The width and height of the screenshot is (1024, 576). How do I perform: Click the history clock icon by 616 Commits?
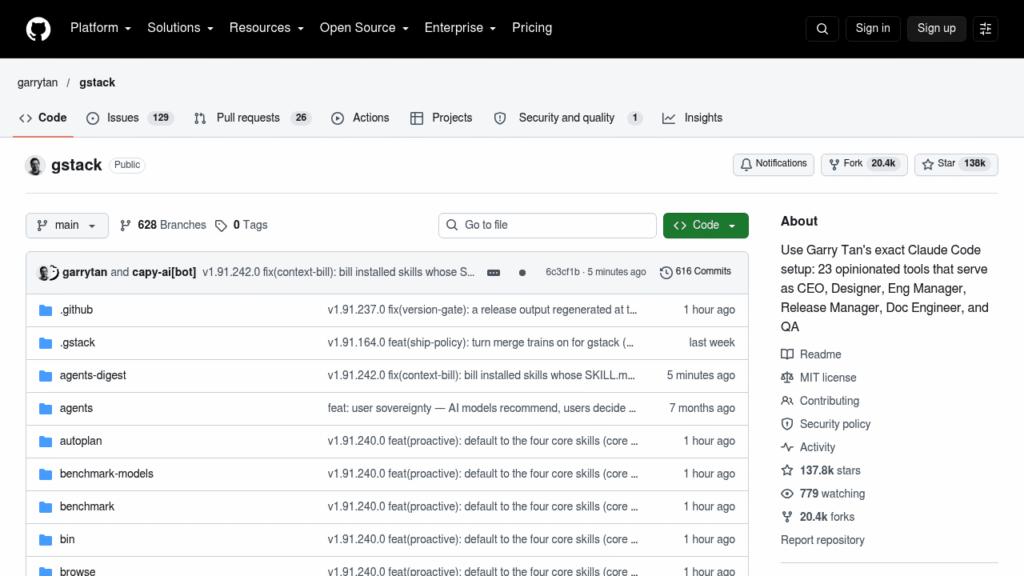(x=665, y=272)
